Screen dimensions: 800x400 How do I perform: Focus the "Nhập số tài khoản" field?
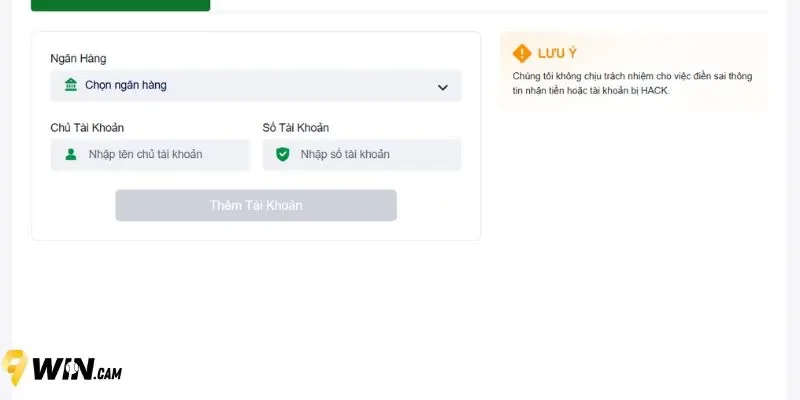372,154
